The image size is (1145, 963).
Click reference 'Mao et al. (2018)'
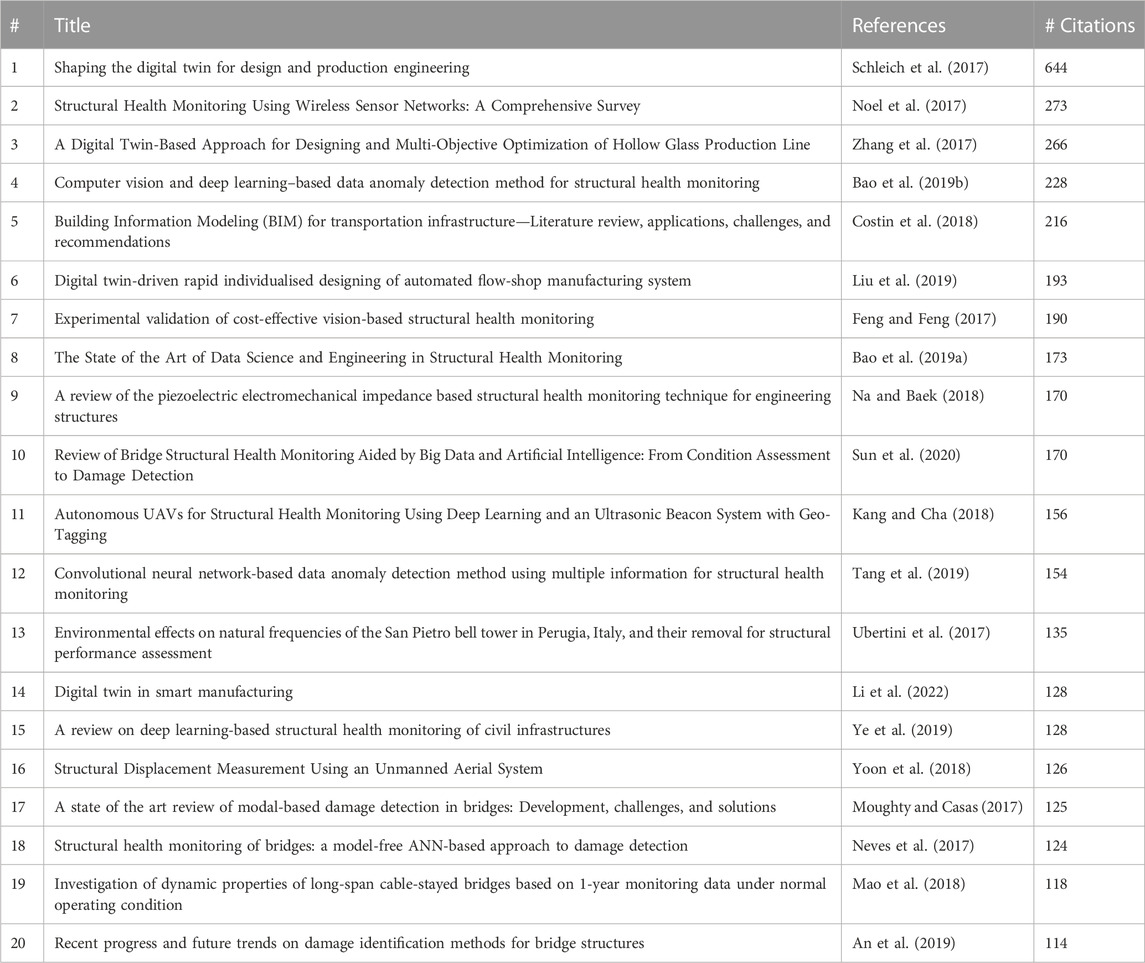908,884
